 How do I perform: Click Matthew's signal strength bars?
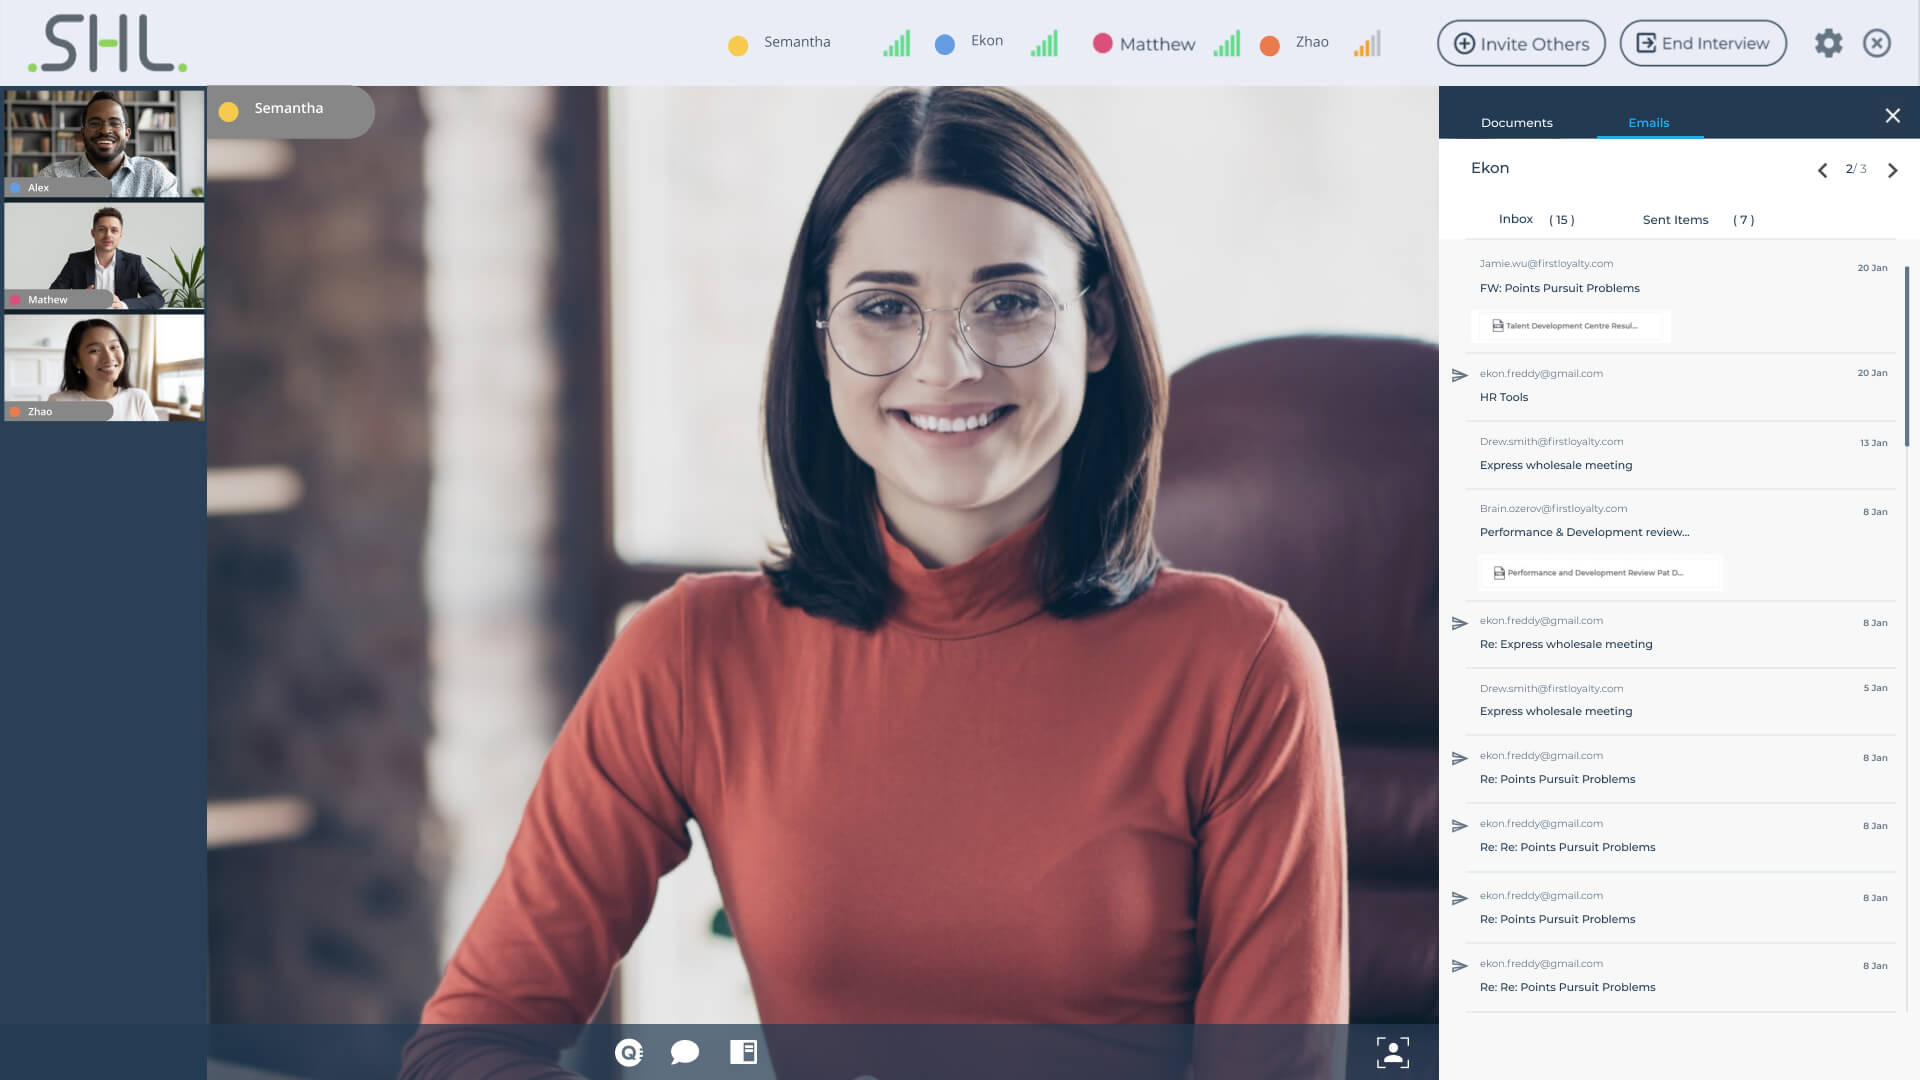click(1227, 43)
